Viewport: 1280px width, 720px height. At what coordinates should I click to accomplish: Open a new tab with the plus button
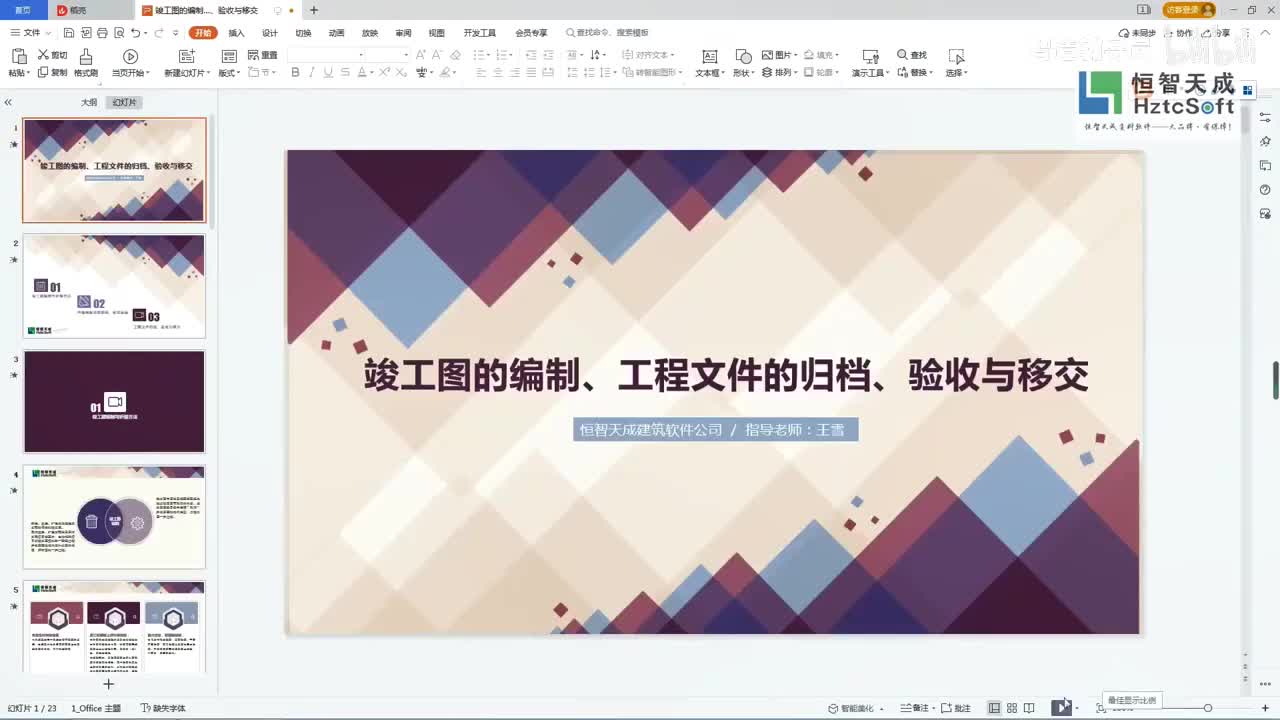pyautogui.click(x=314, y=10)
